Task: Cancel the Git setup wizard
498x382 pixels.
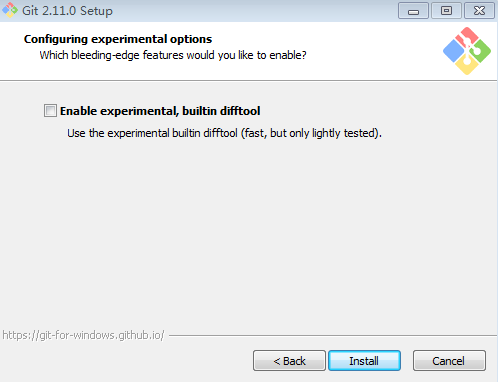Action: [x=449, y=361]
